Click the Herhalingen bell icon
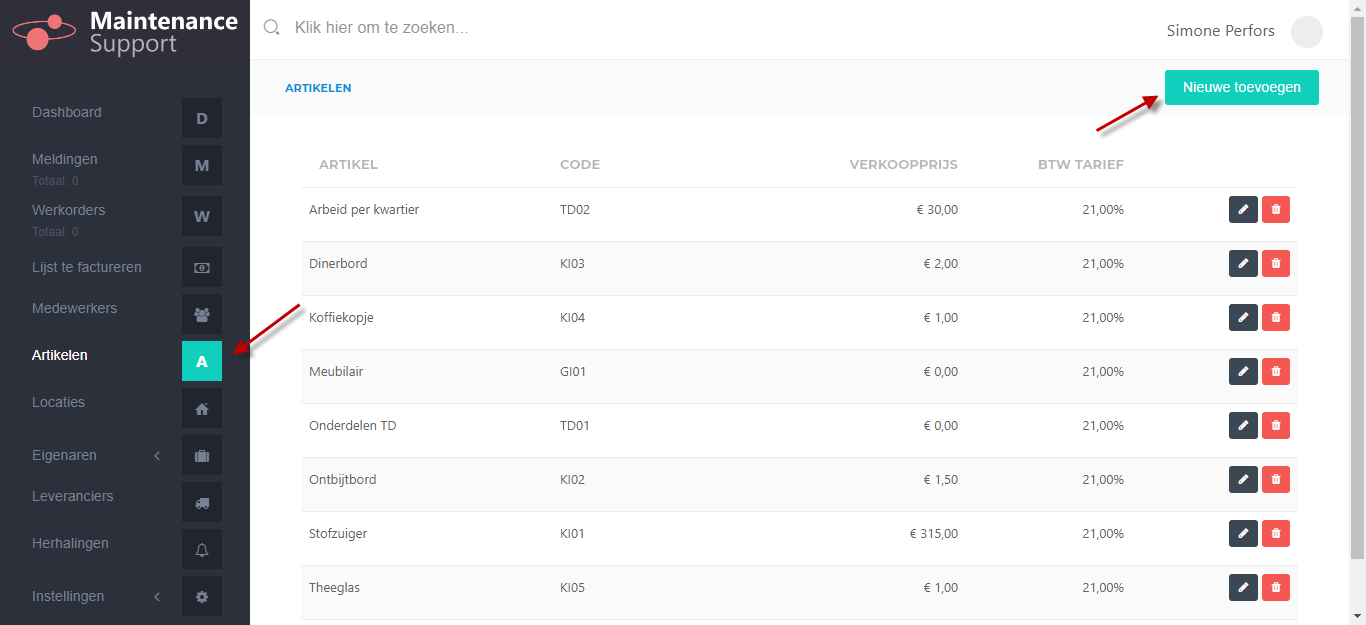The width and height of the screenshot is (1366, 625). coord(202,549)
